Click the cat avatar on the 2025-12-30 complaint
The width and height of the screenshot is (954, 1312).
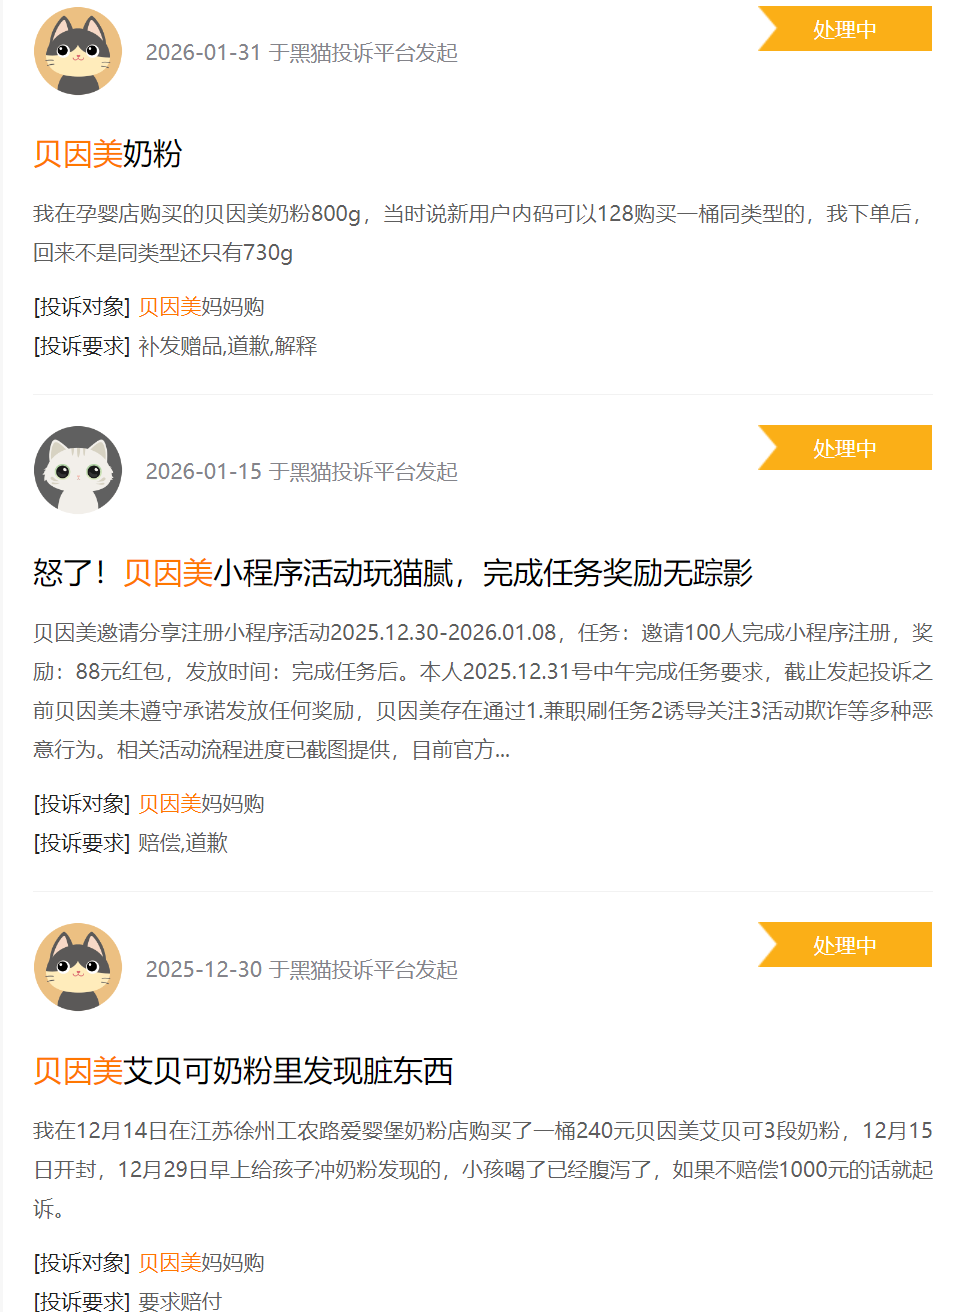coord(78,967)
